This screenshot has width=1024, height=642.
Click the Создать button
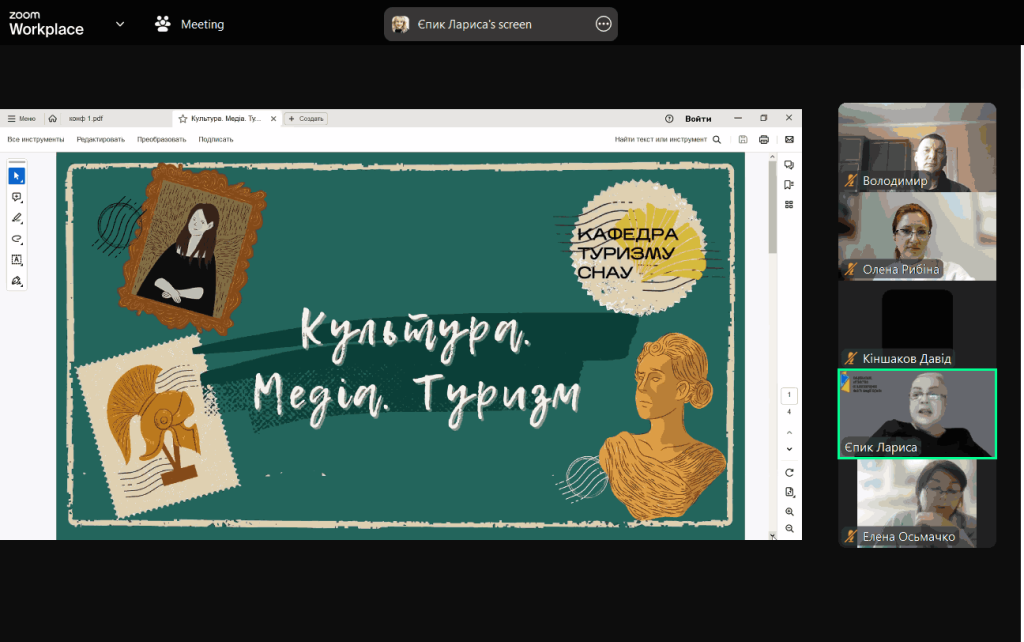[x=307, y=118]
